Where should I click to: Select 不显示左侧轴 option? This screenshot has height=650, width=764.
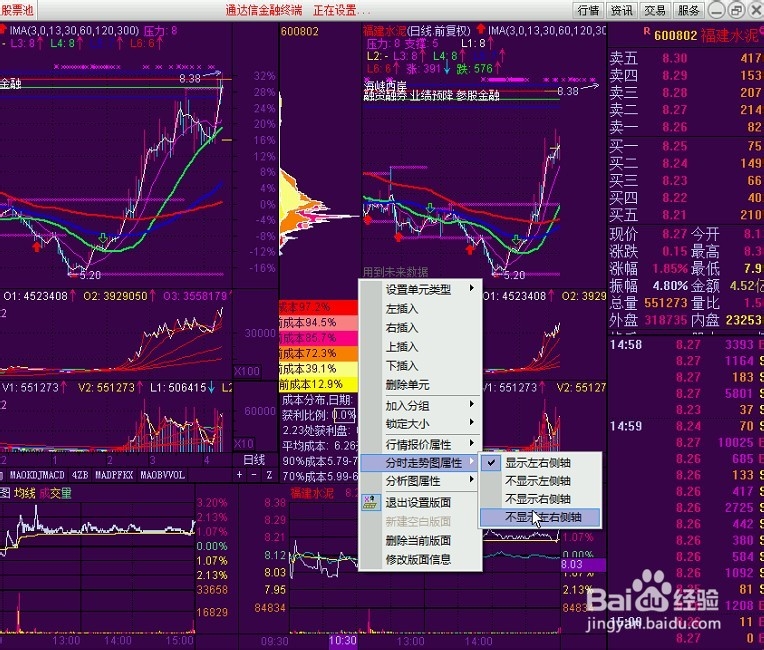click(540, 481)
